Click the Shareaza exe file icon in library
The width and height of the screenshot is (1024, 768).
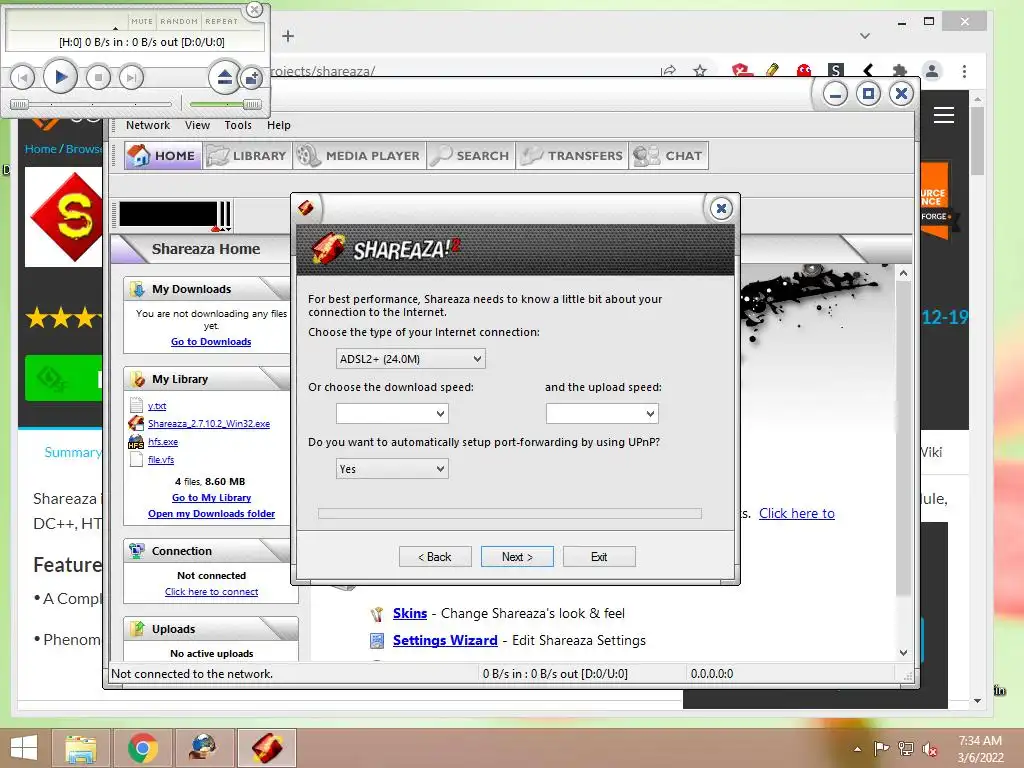pos(136,424)
